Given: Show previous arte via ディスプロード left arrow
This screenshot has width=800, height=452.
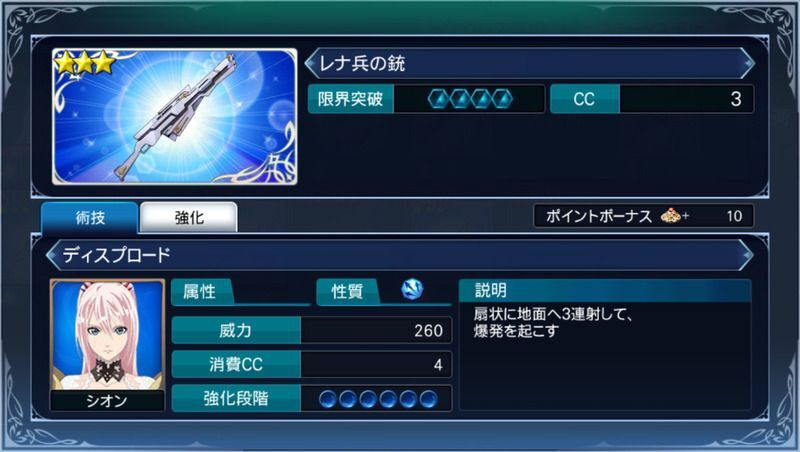Looking at the screenshot, I should pyautogui.click(x=53, y=255).
